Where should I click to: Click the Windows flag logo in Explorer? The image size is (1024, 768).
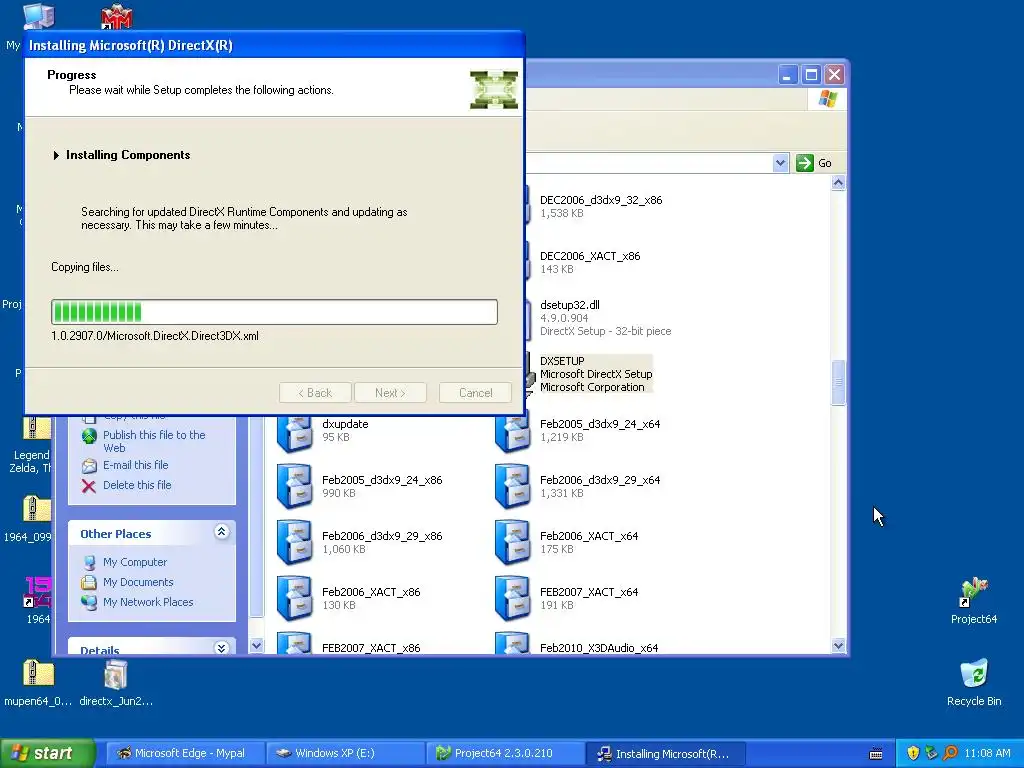(x=827, y=99)
